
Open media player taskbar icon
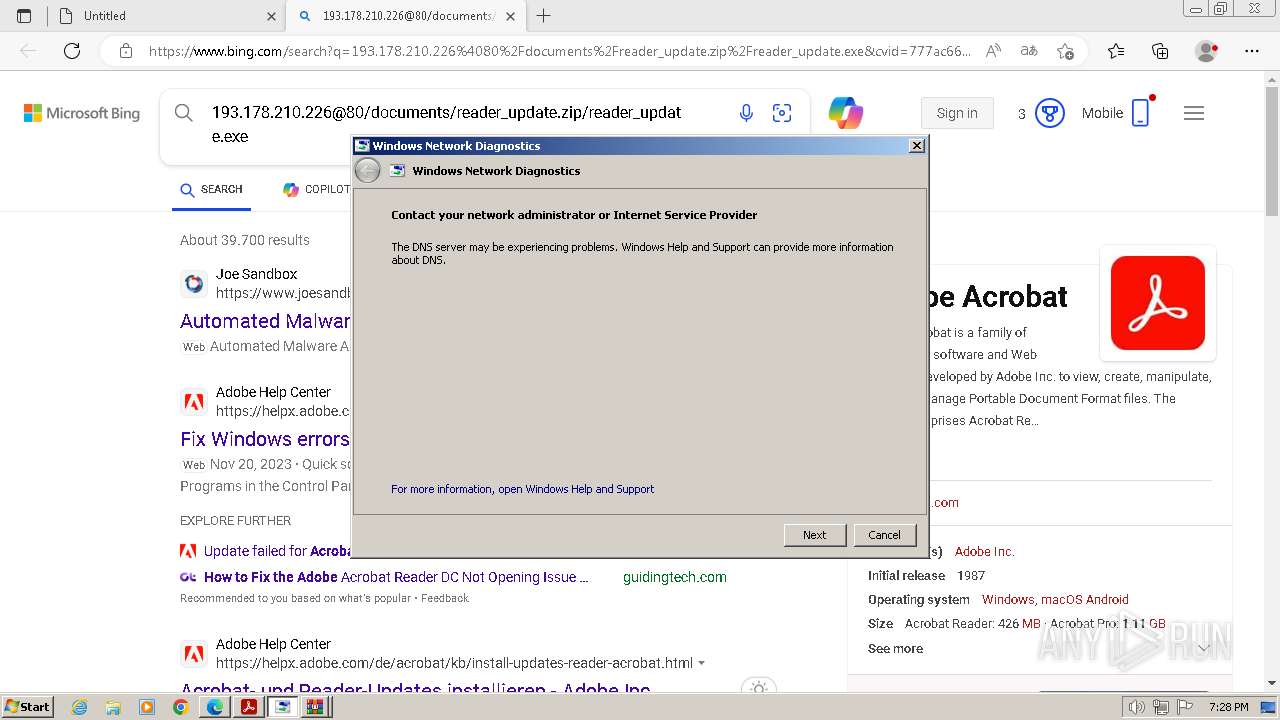tap(147, 707)
